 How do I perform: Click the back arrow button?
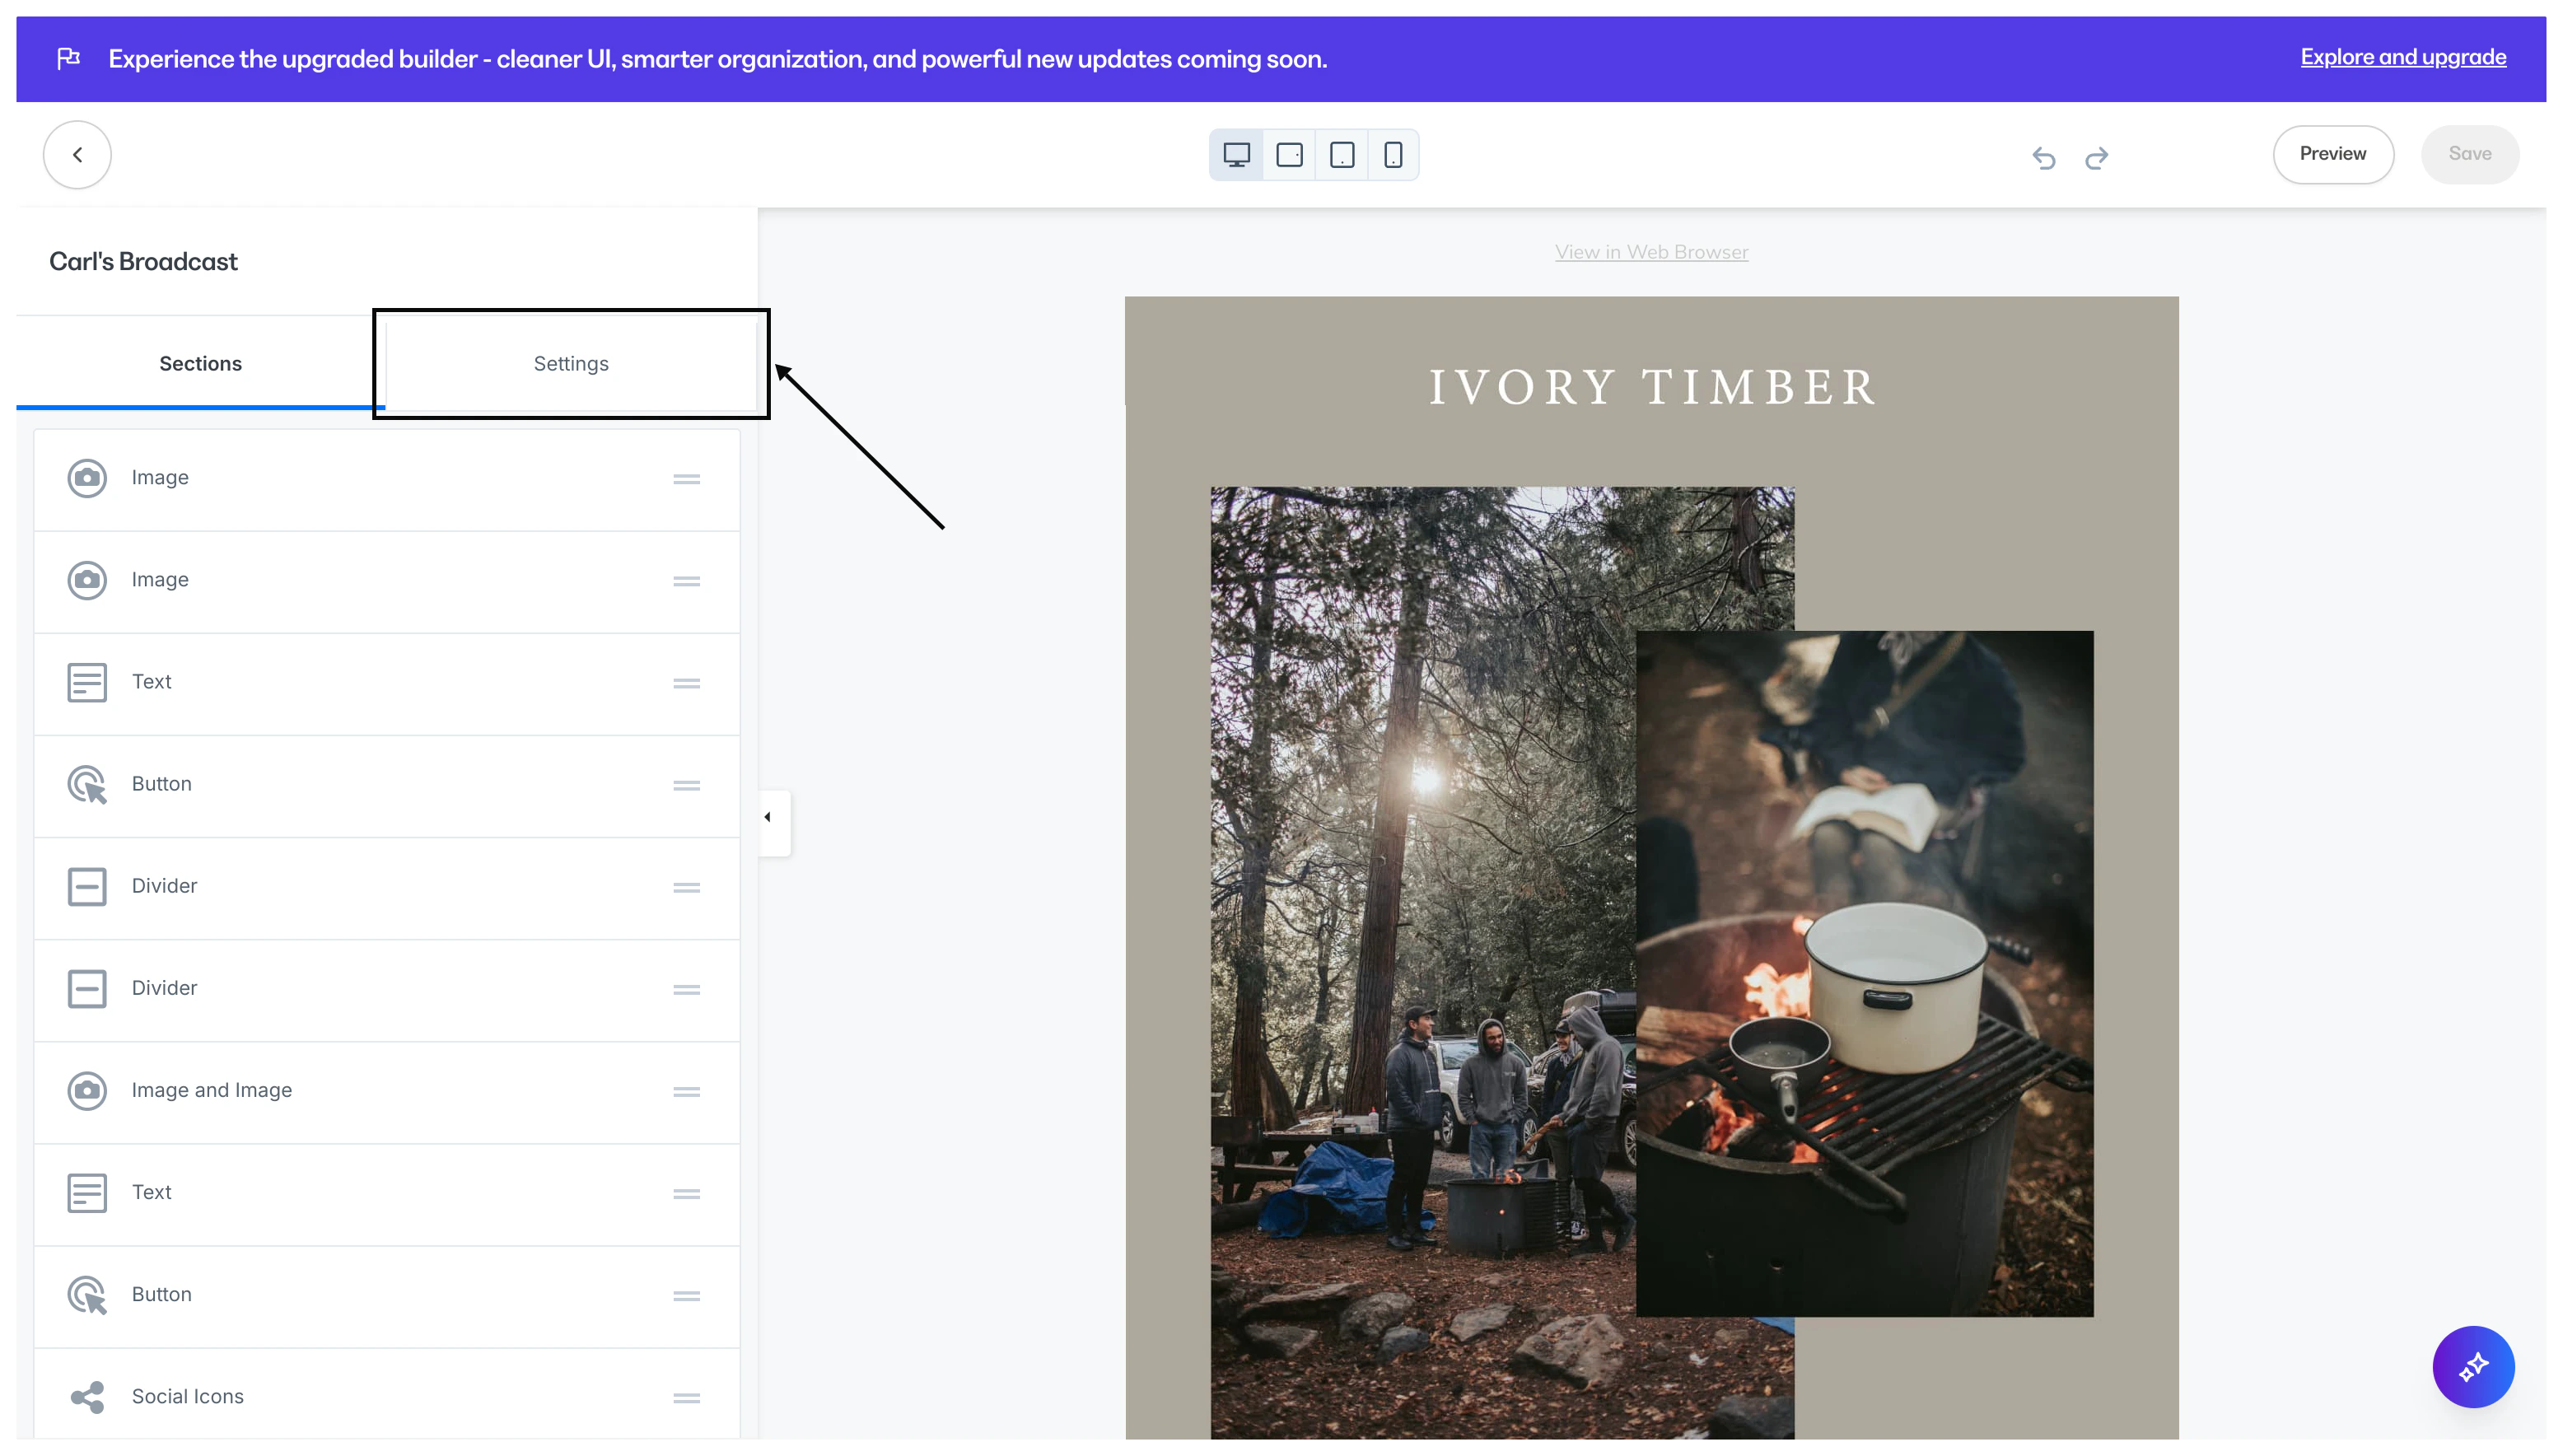click(77, 155)
